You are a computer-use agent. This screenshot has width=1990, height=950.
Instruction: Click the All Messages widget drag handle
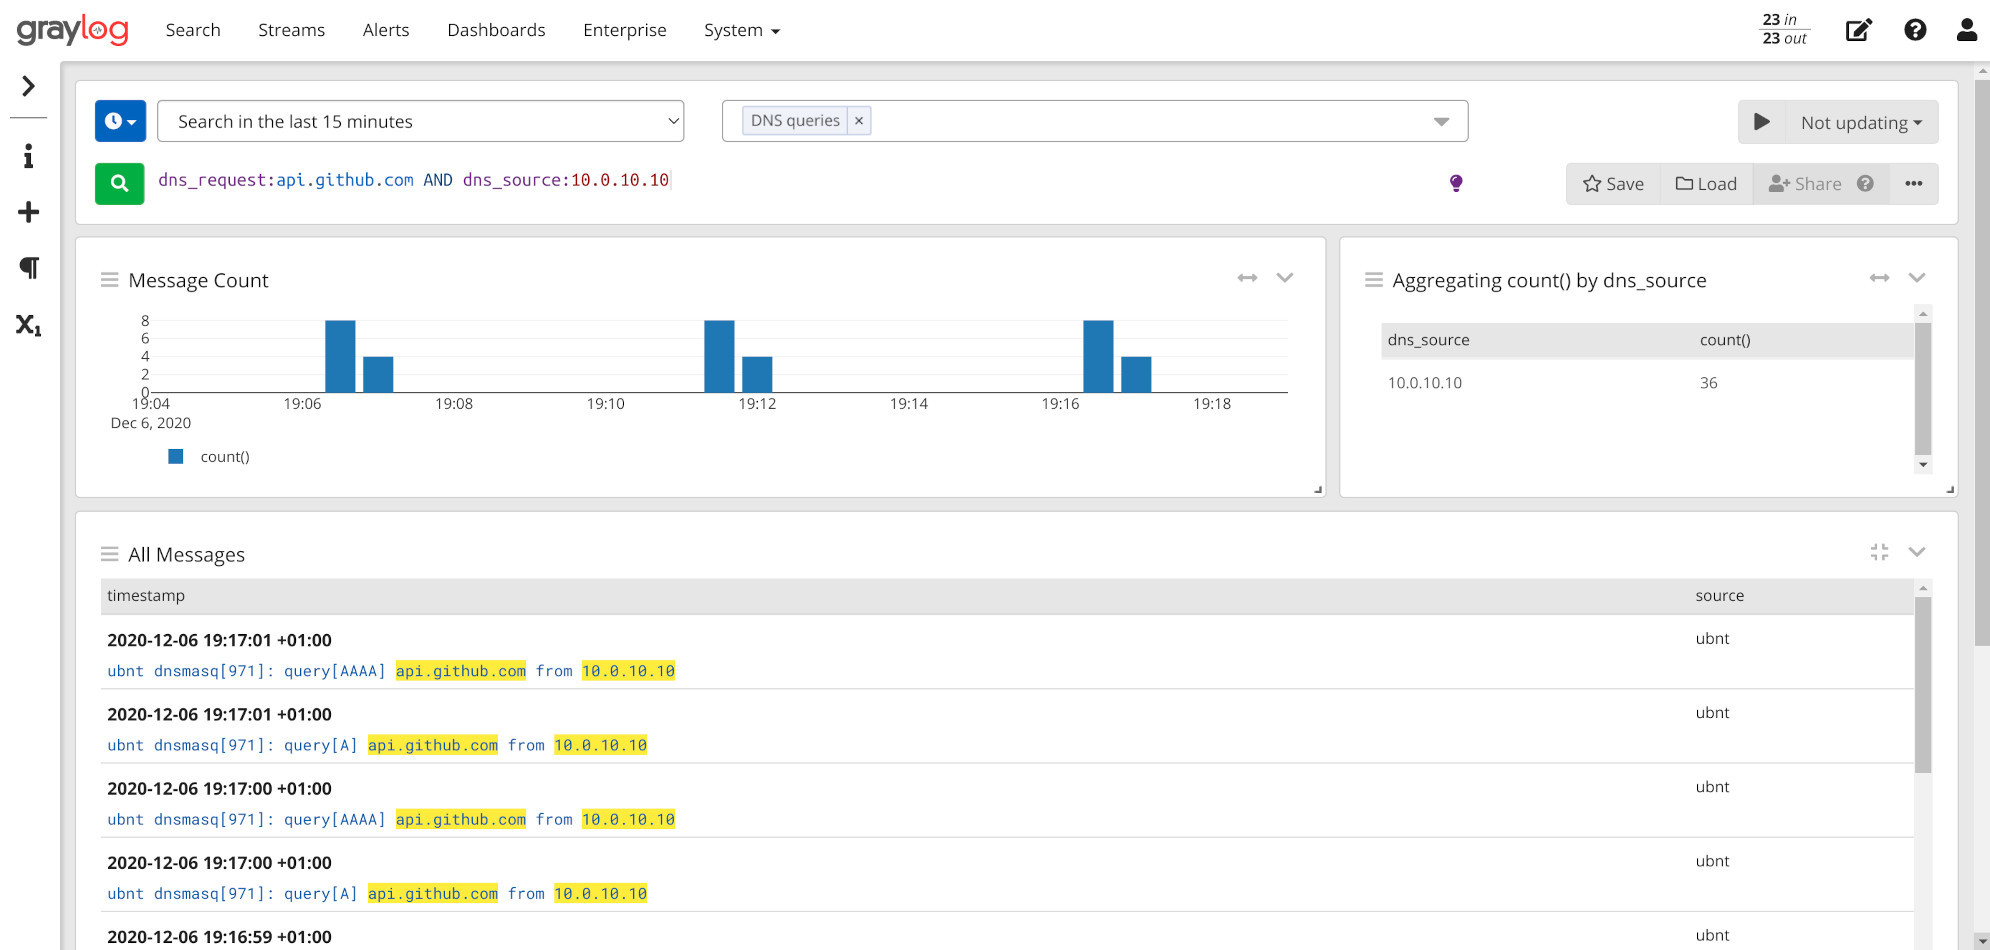tap(109, 554)
